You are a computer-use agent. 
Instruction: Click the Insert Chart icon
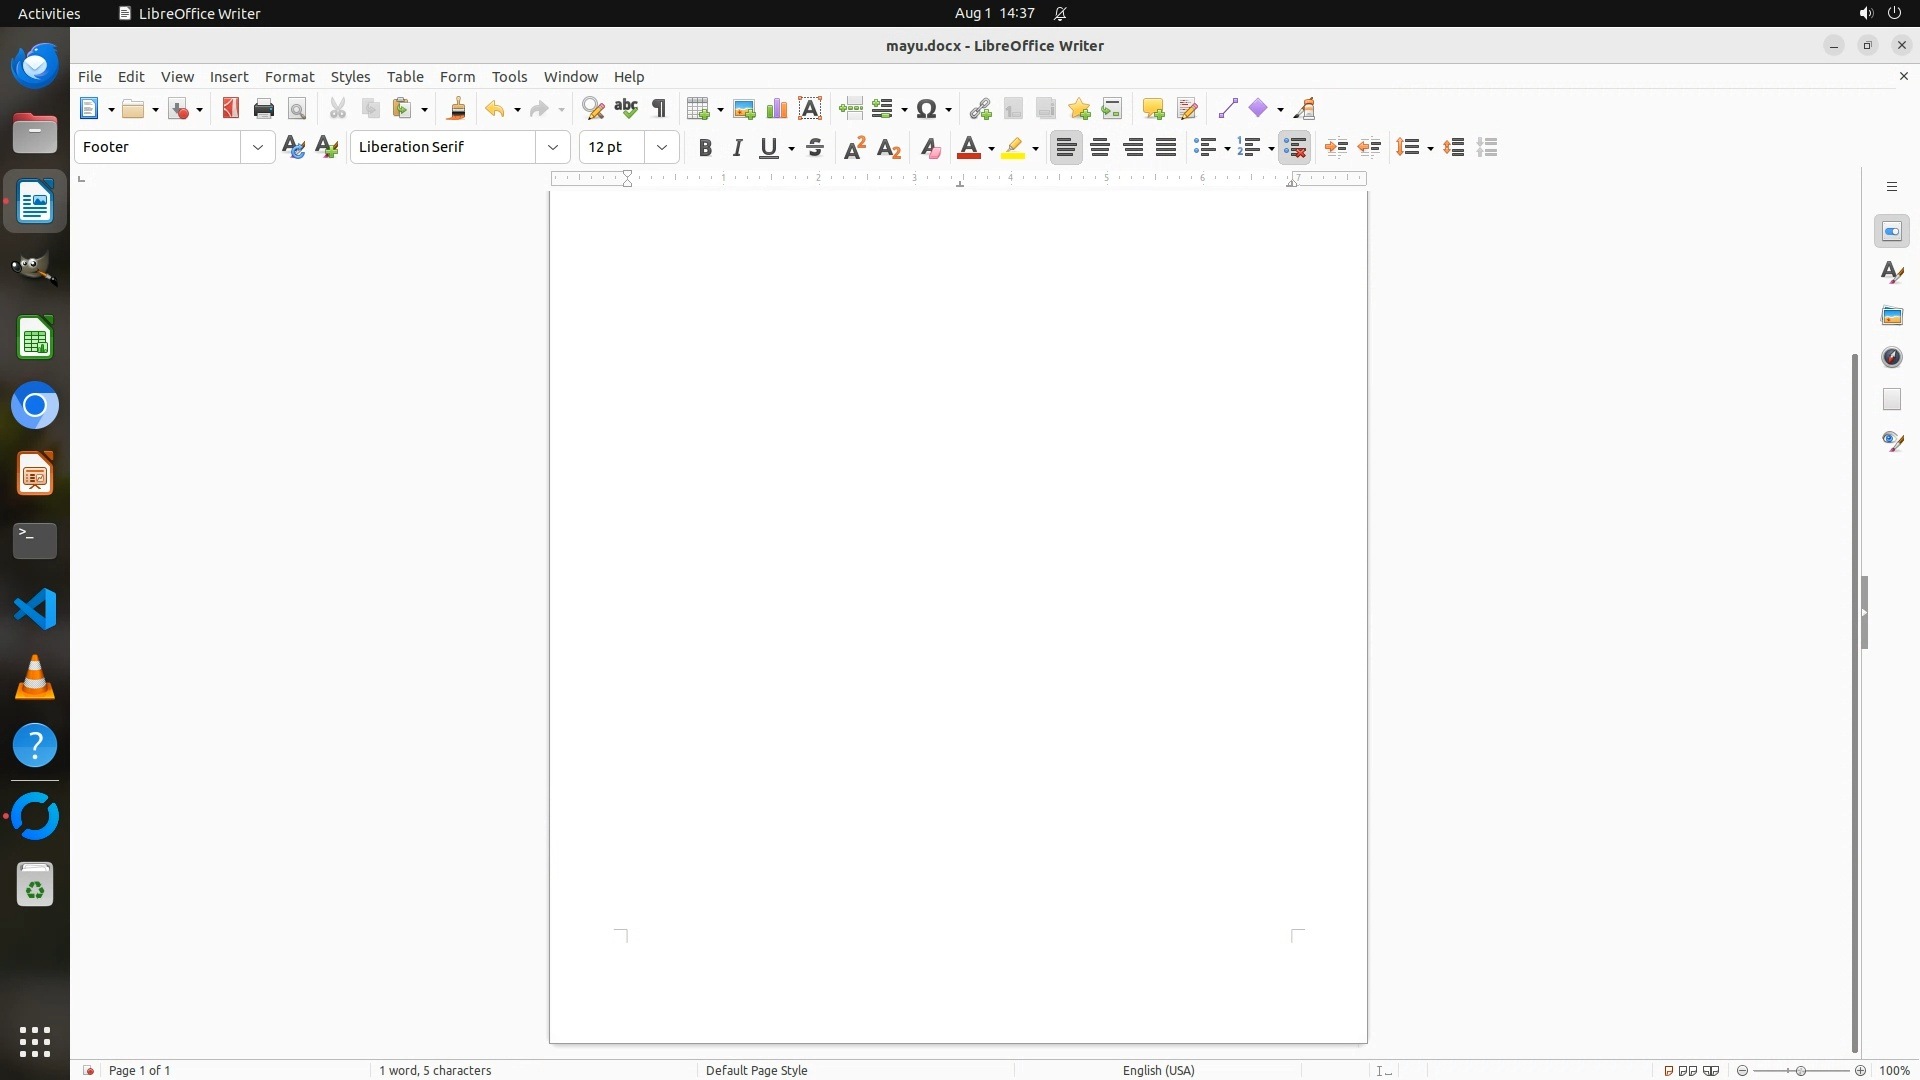click(x=777, y=109)
